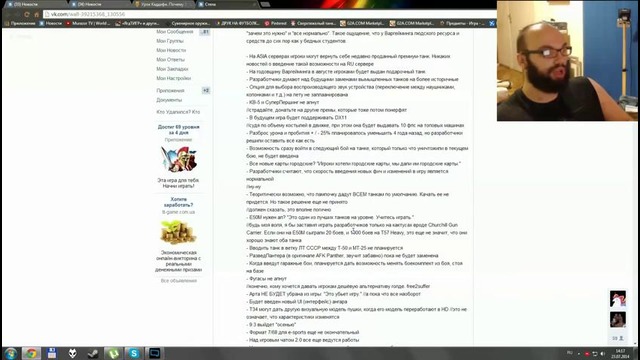Screen dimensions: 640x360
Task: Open the first Новости browser tab
Action: click(35, 4)
